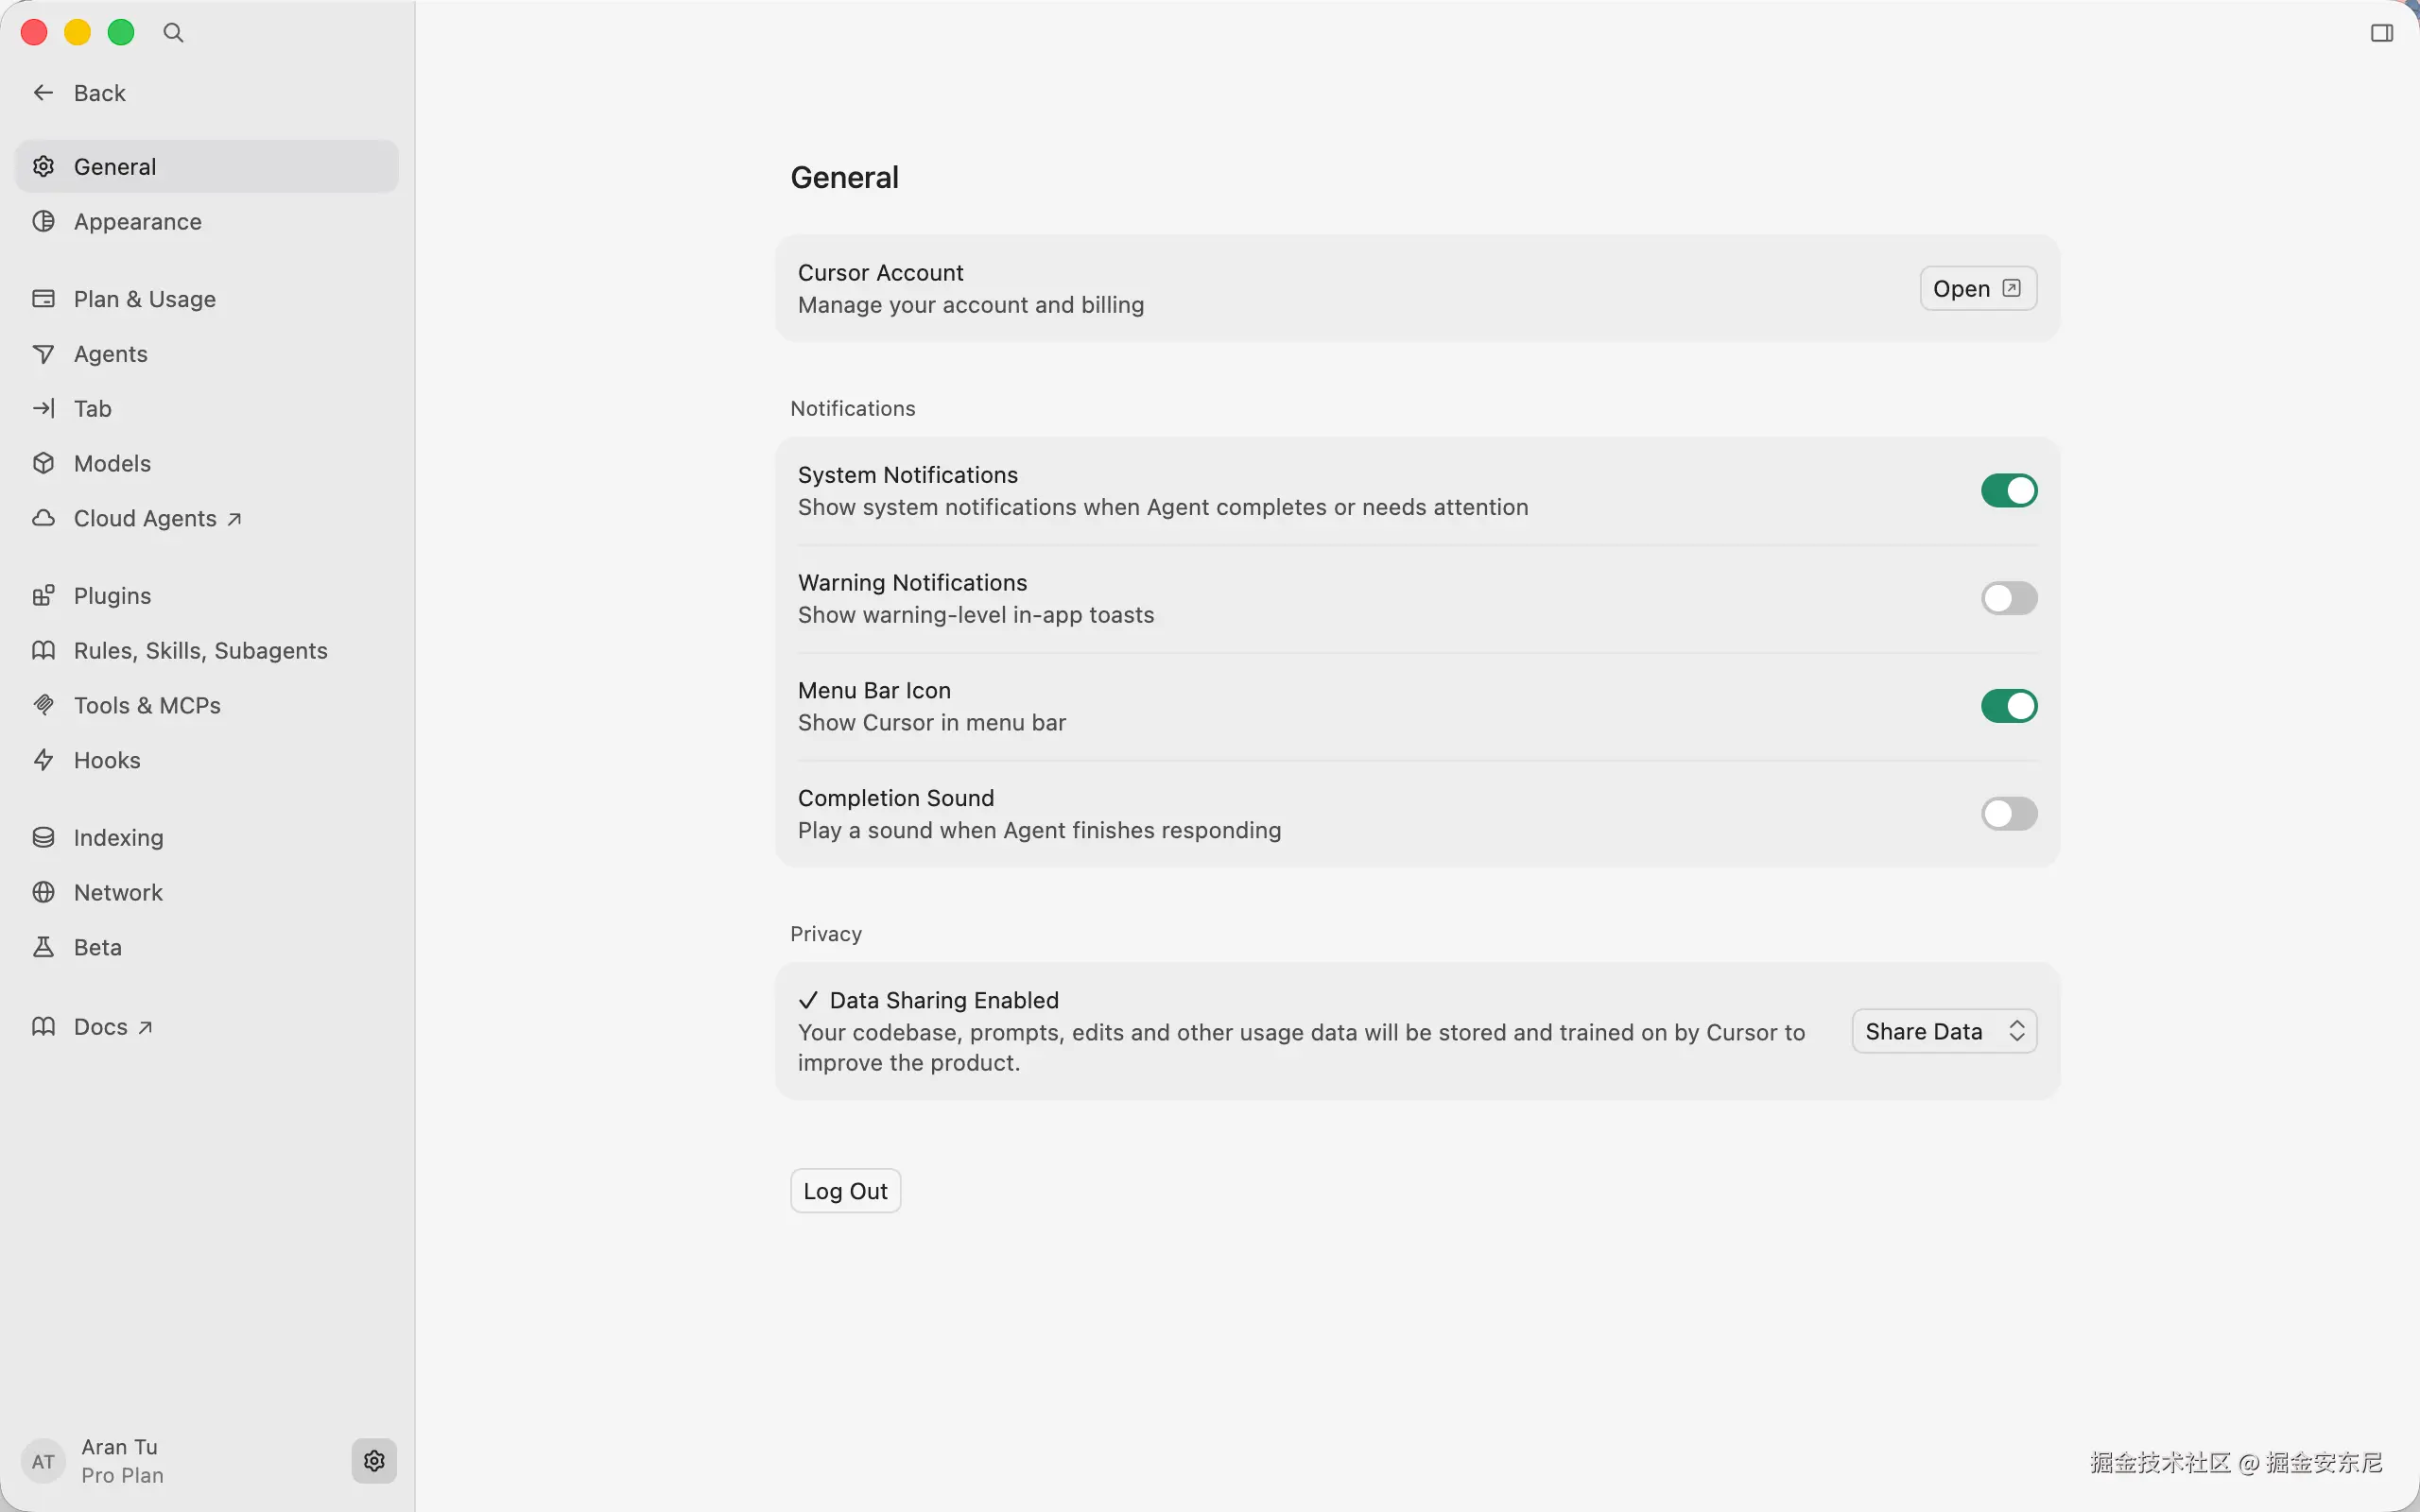Click the settings gear beside Aran Tu
The width and height of the screenshot is (2420, 1512).
(374, 1460)
